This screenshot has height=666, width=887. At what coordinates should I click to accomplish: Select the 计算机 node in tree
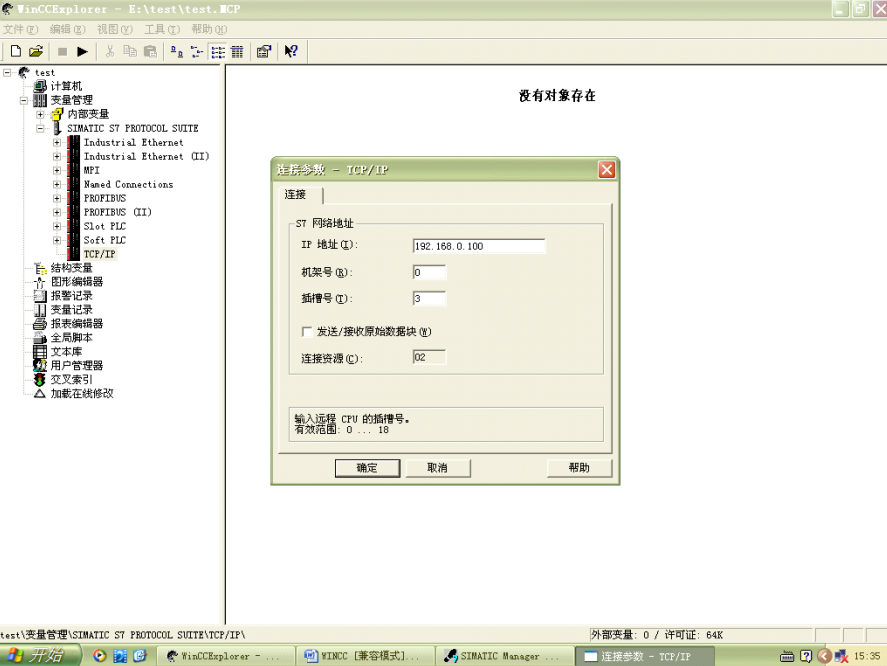tap(66, 86)
